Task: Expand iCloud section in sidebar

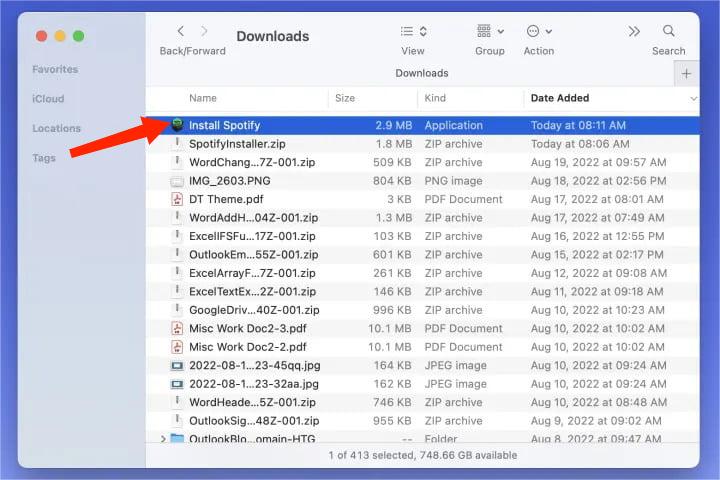Action: click(x=48, y=99)
